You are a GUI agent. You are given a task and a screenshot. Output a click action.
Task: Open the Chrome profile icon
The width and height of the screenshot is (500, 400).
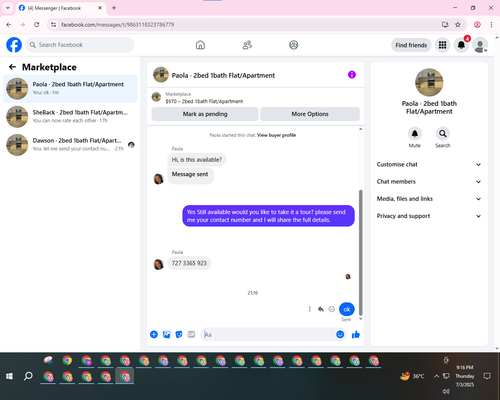(x=477, y=24)
